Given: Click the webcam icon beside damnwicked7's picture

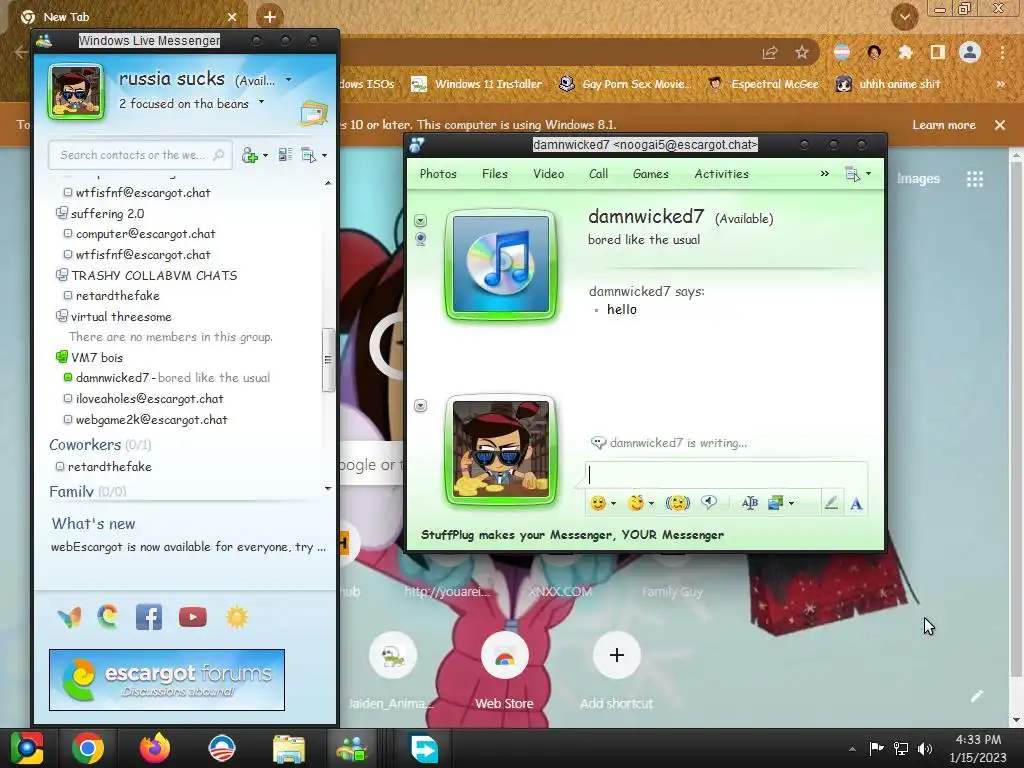Looking at the screenshot, I should point(421,238).
